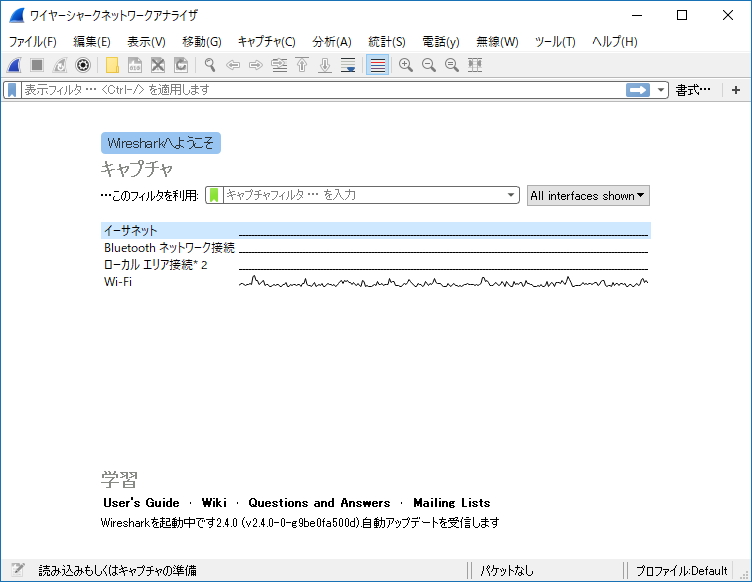The image size is (752, 582).
Task: Click the find packet magnifier icon
Action: pyautogui.click(x=210, y=65)
